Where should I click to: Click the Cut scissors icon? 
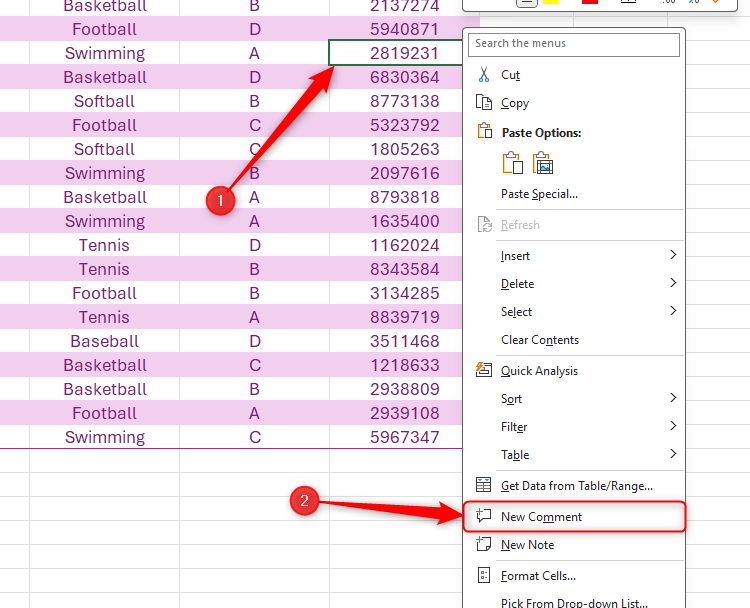click(x=484, y=75)
